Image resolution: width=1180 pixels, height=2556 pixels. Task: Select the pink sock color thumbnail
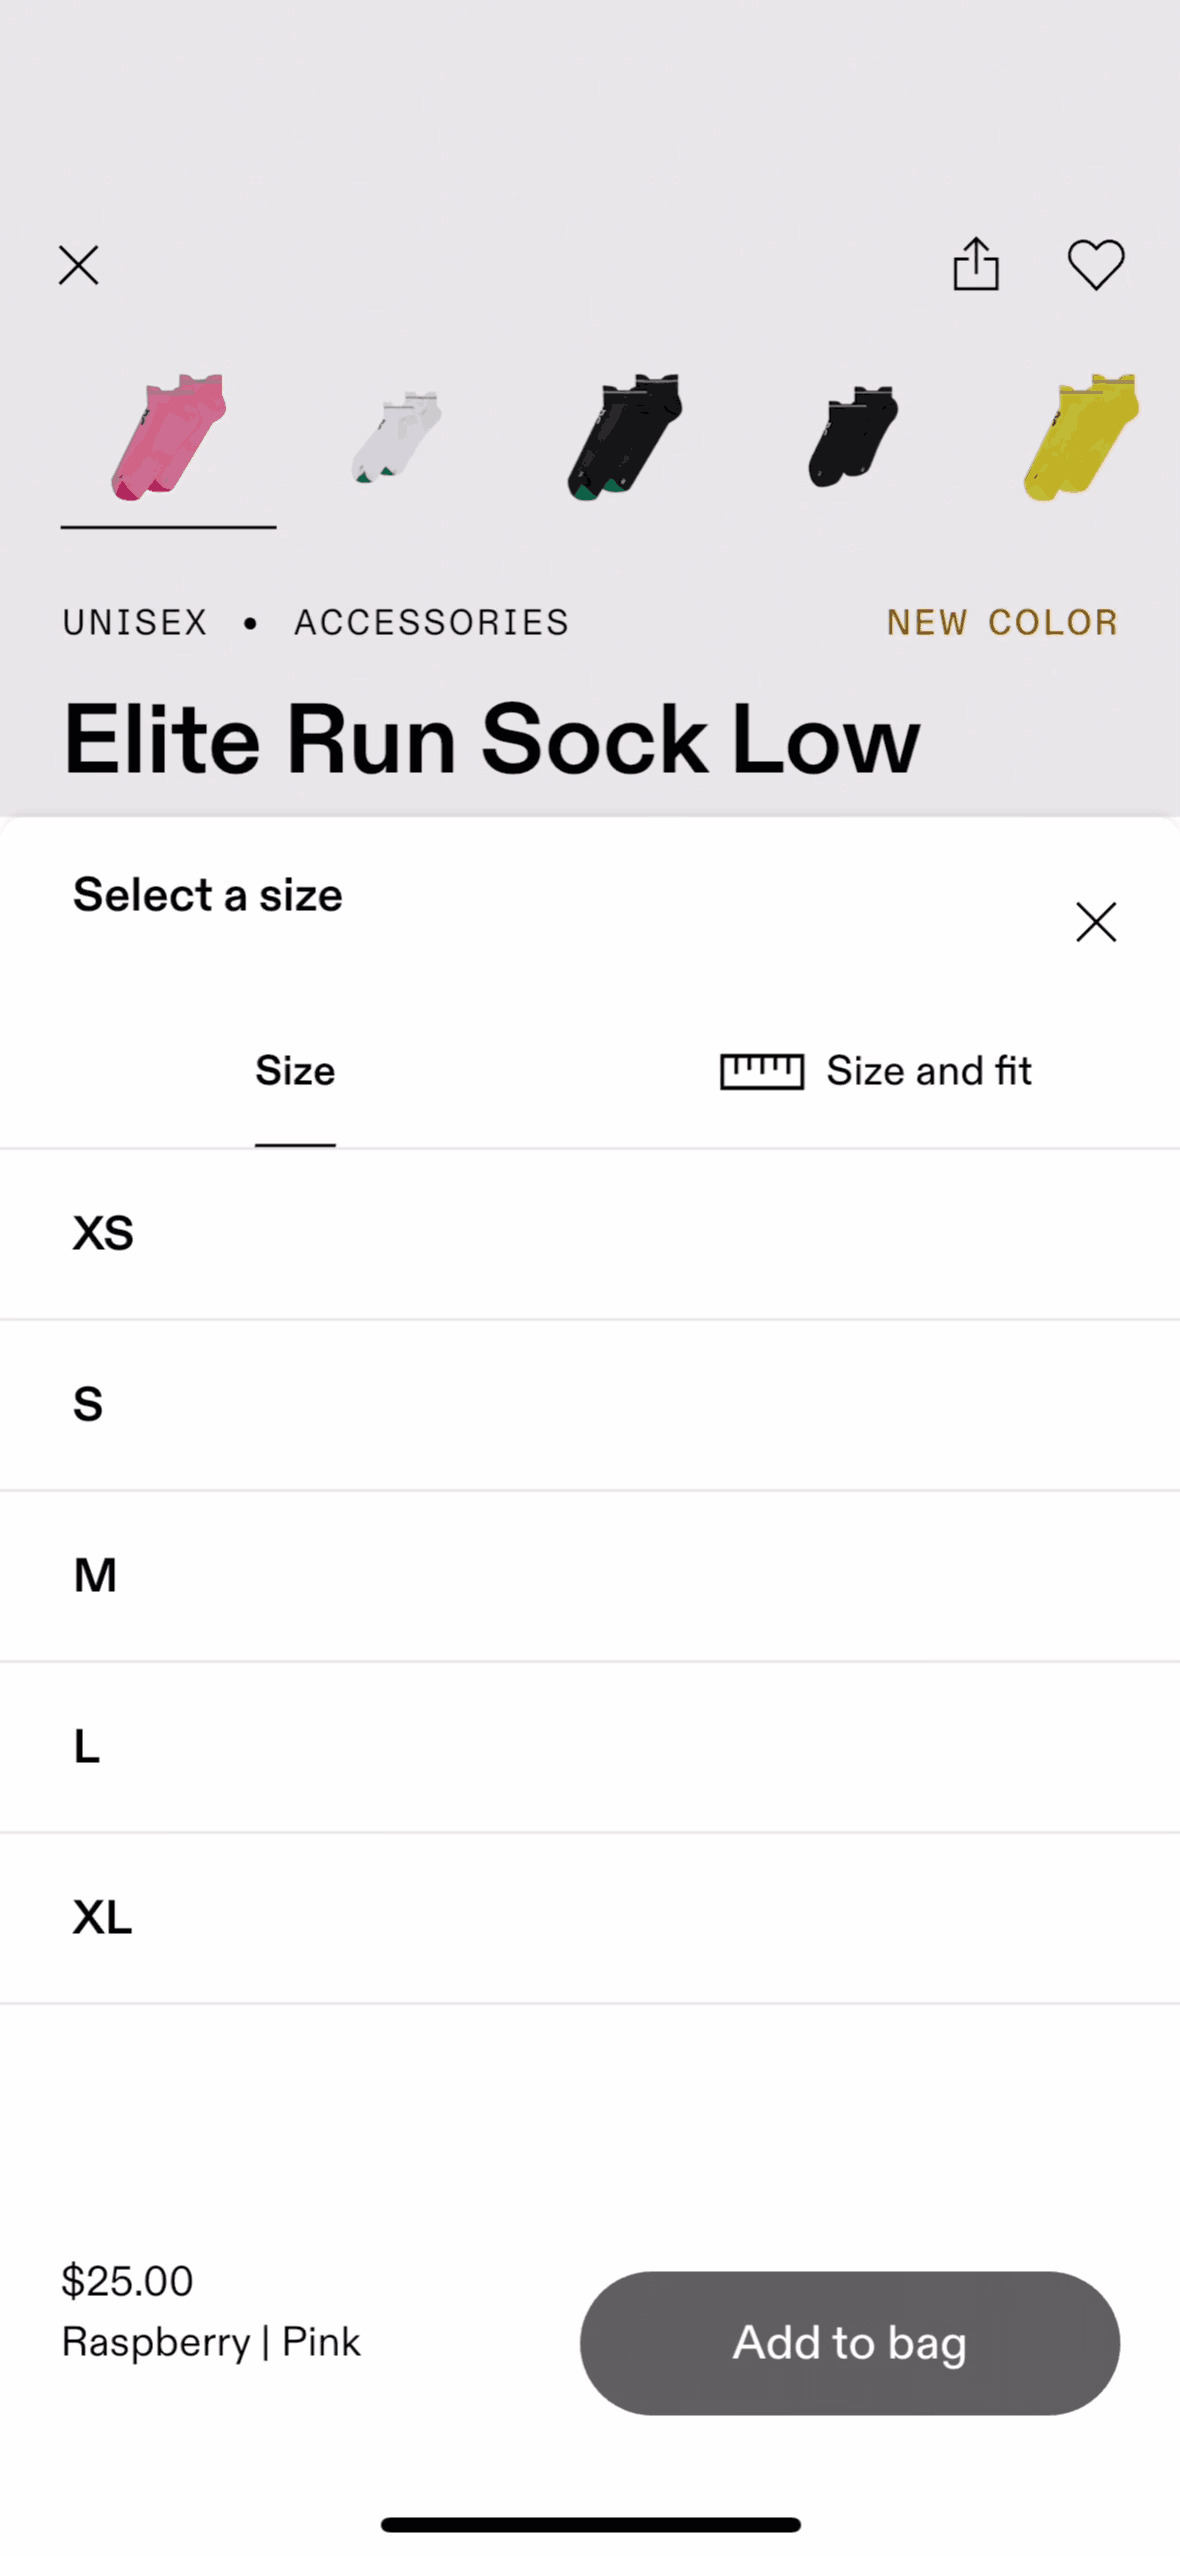(x=168, y=438)
